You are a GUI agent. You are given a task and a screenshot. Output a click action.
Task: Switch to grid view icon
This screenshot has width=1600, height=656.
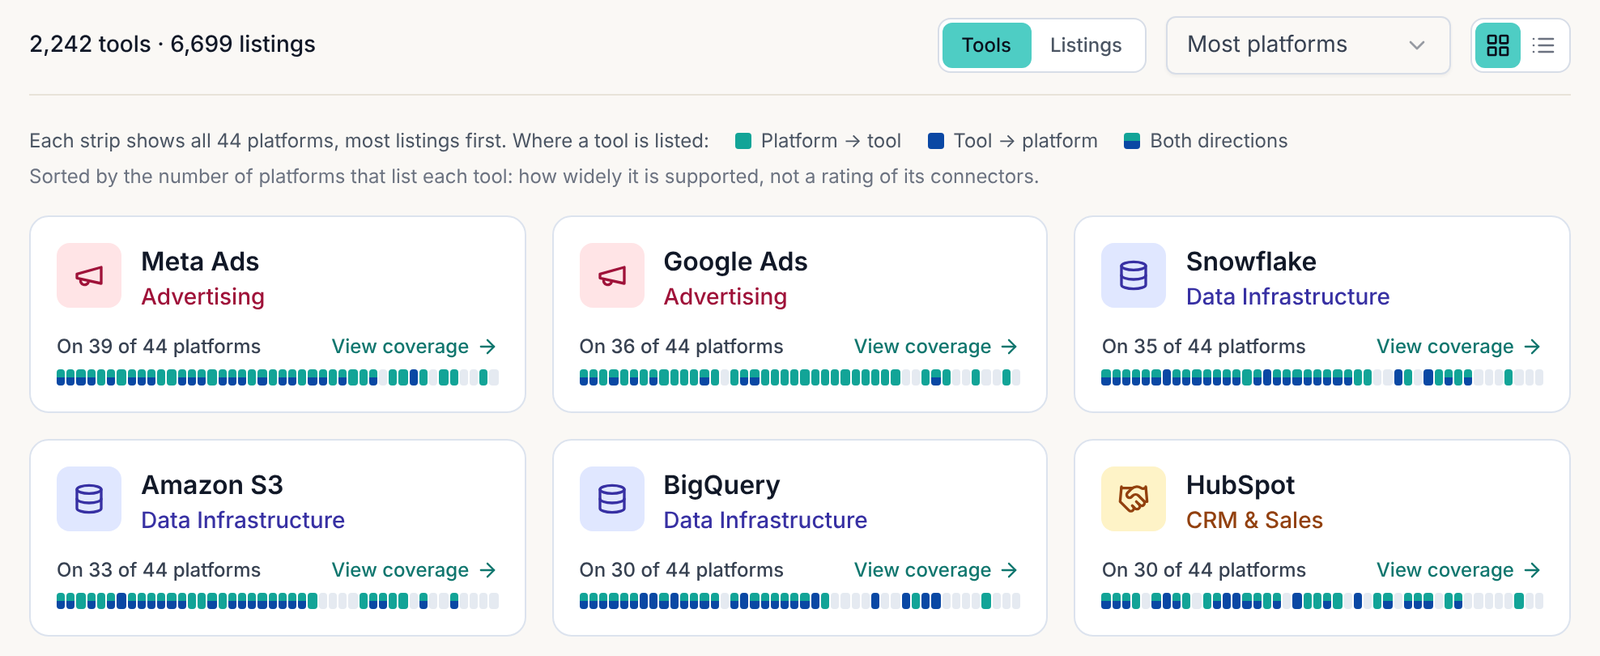[x=1497, y=45]
